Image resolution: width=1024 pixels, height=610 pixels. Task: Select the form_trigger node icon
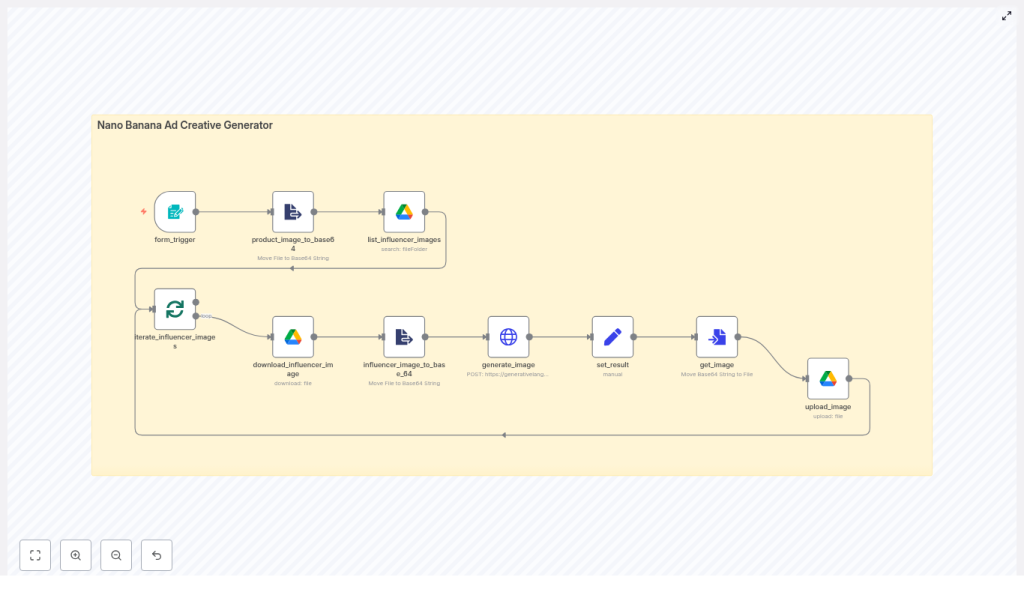click(x=175, y=212)
